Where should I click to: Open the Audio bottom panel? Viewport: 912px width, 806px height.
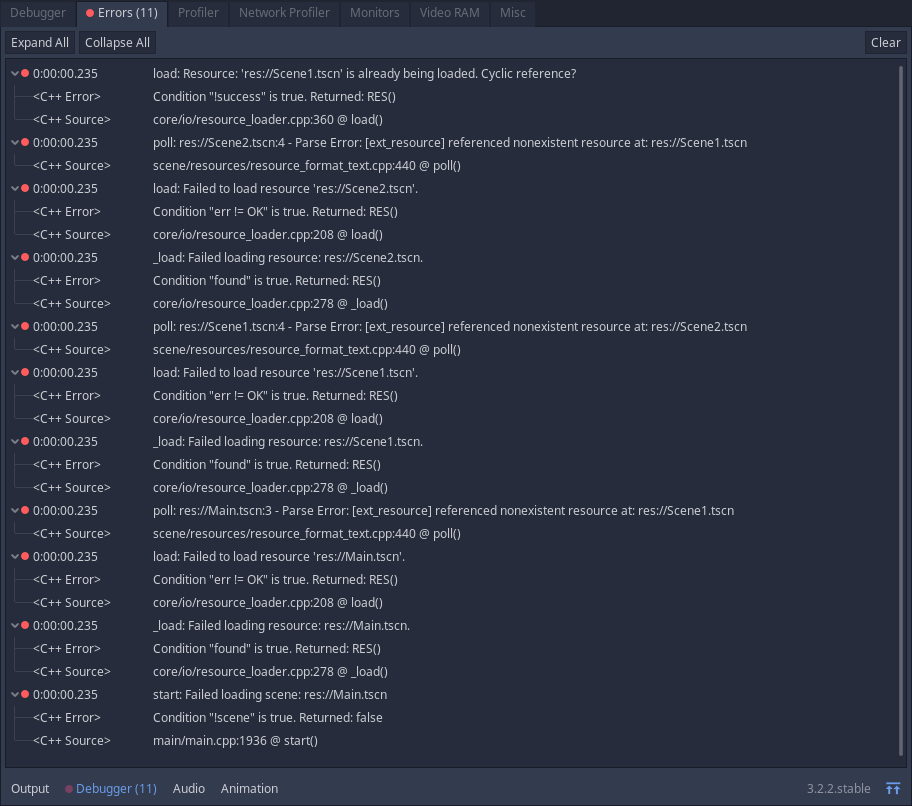pyautogui.click(x=188, y=788)
